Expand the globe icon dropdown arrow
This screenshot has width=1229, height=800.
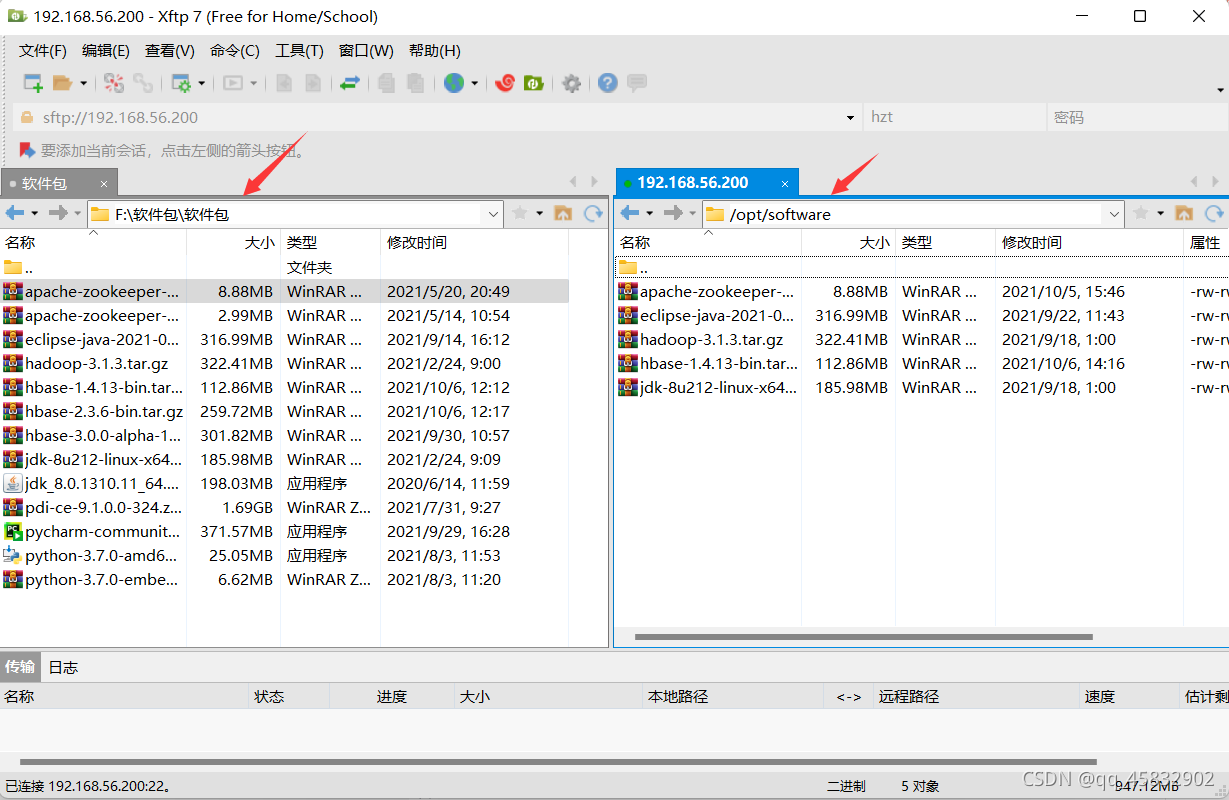click(474, 84)
